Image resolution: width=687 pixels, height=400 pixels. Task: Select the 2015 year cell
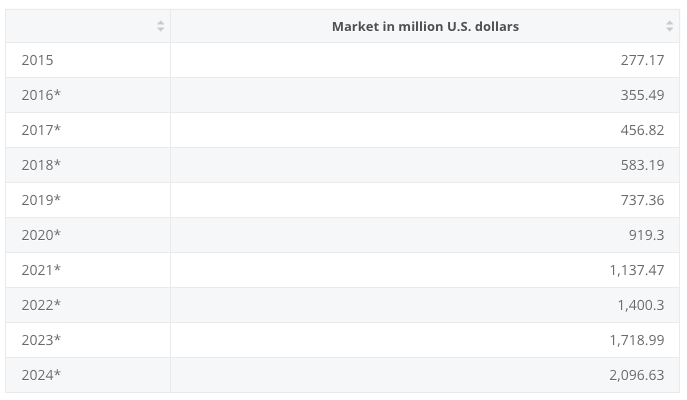[38, 60]
